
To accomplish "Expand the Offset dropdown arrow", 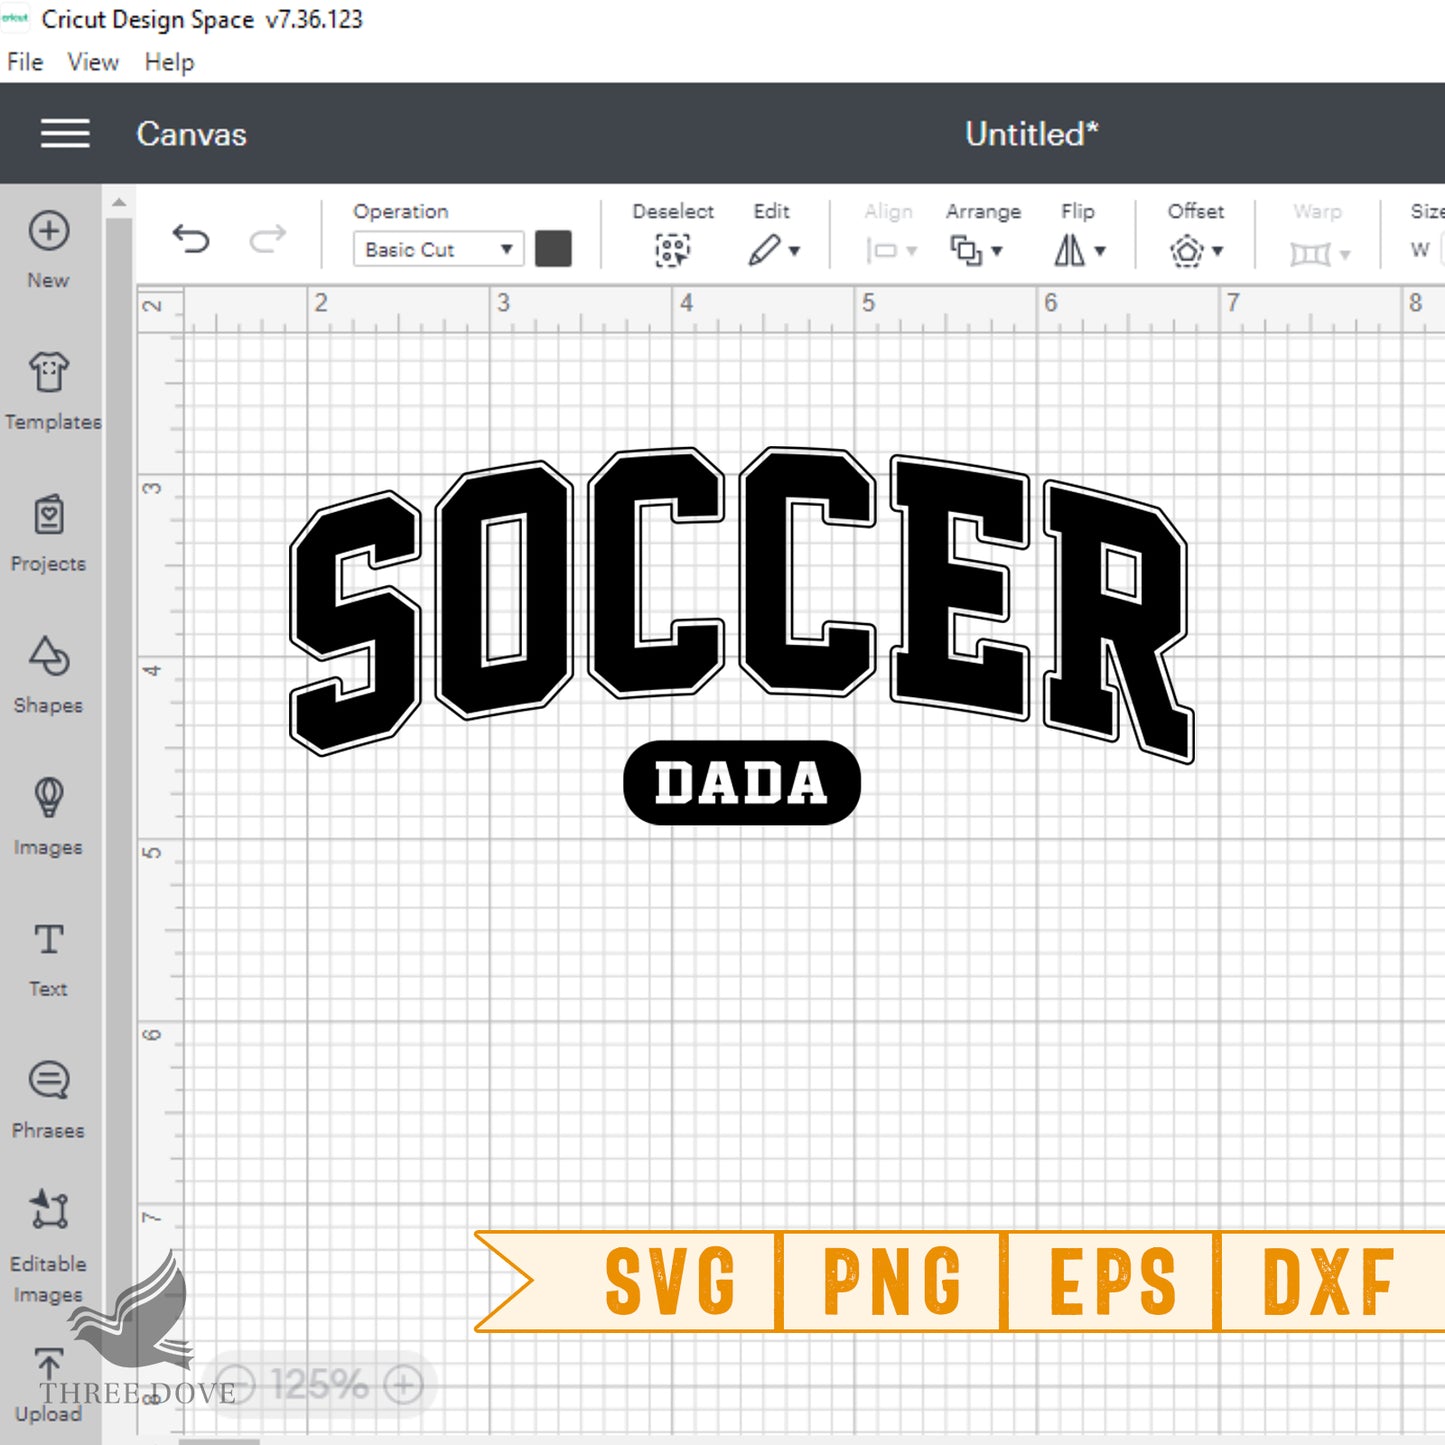I will coord(1218,251).
